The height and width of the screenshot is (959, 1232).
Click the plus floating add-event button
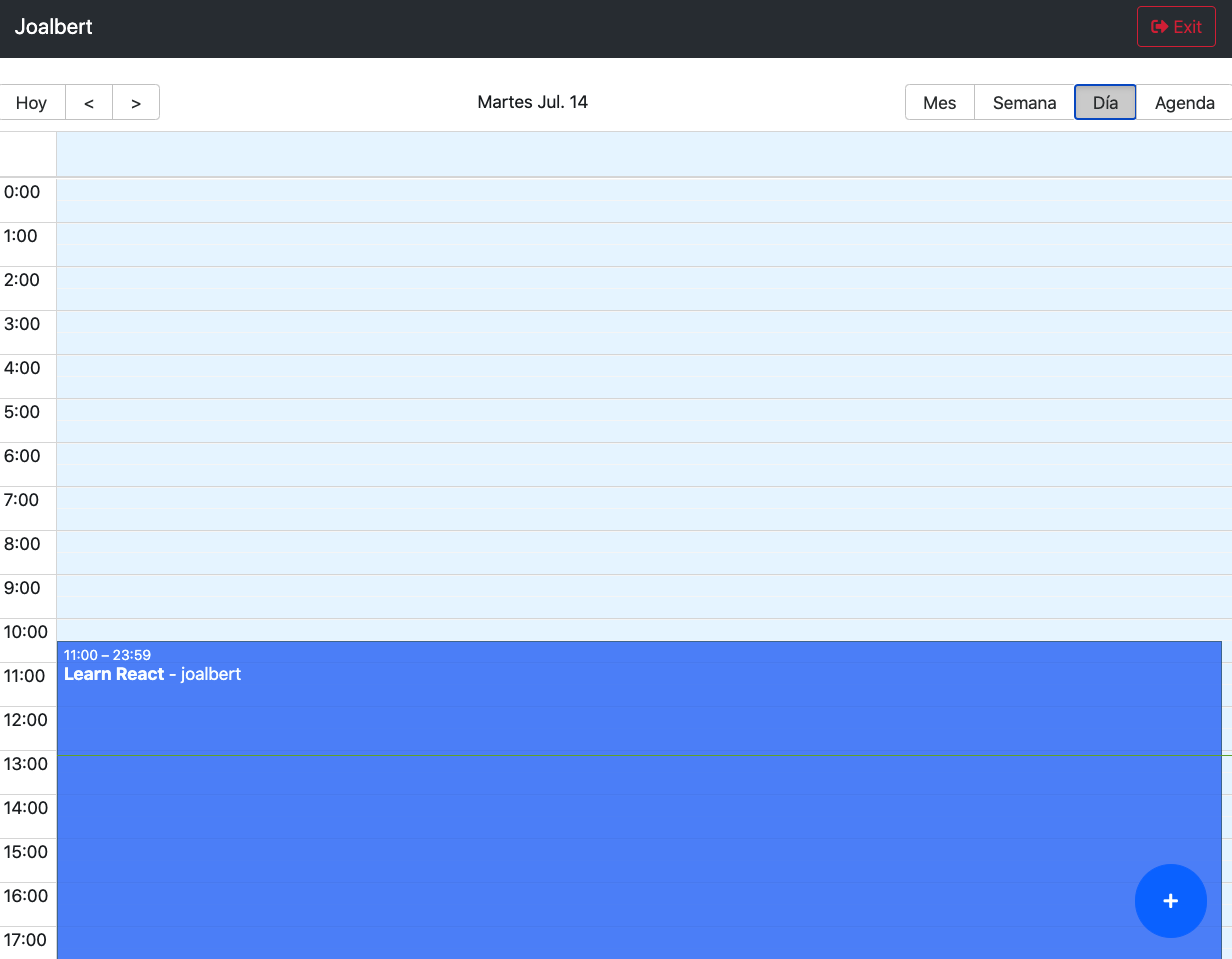[1171, 901]
